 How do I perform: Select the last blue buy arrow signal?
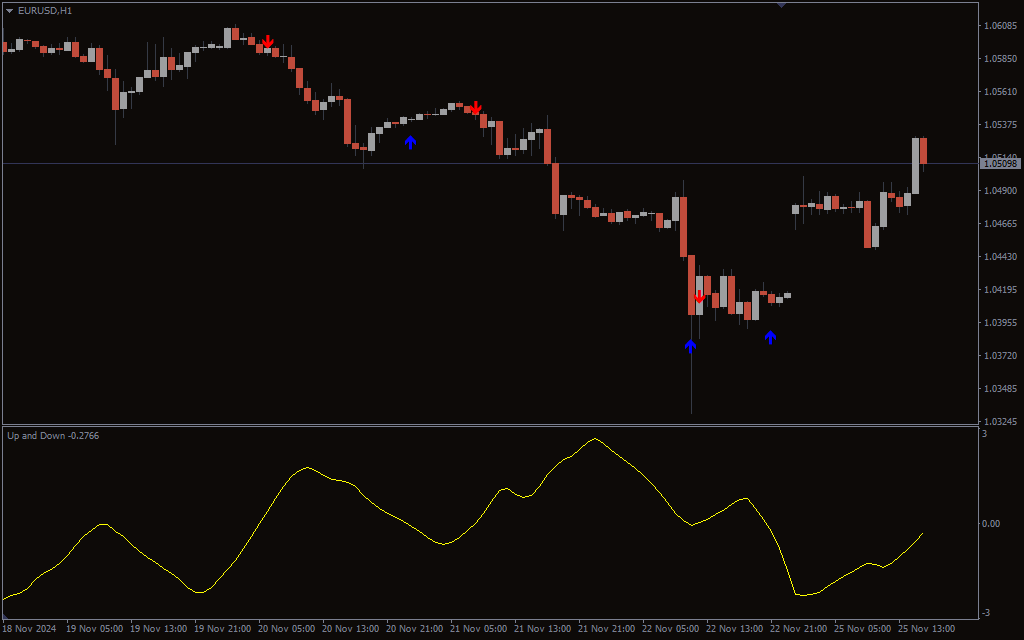click(x=770, y=337)
